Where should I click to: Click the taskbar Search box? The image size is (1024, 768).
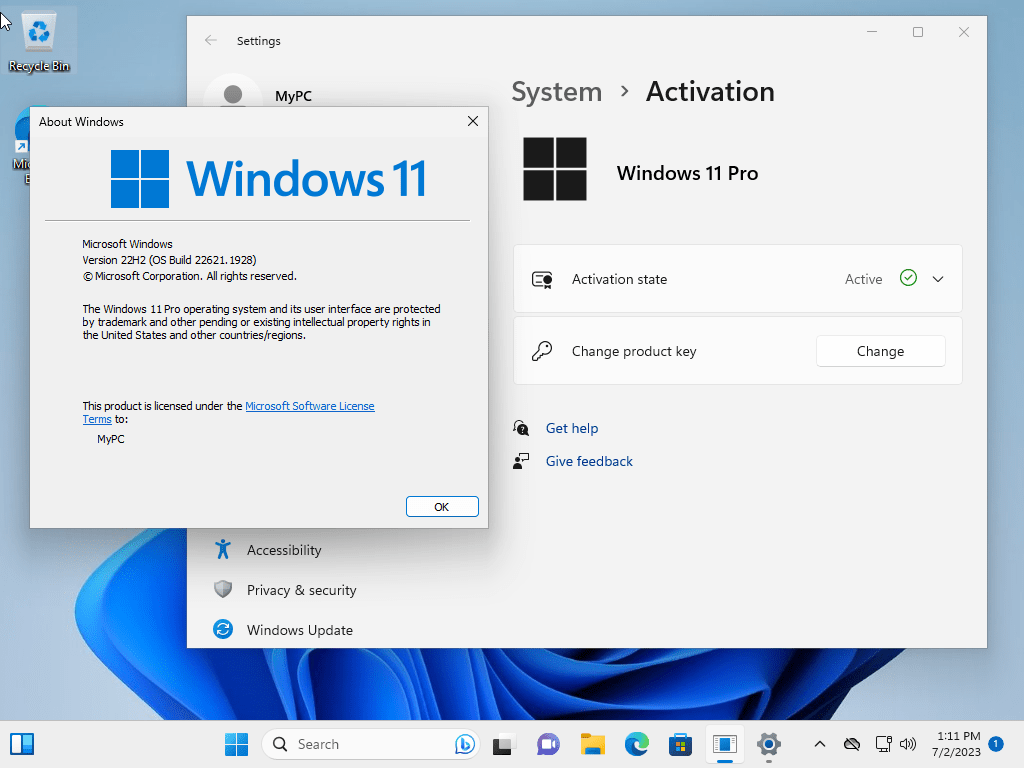pos(370,744)
